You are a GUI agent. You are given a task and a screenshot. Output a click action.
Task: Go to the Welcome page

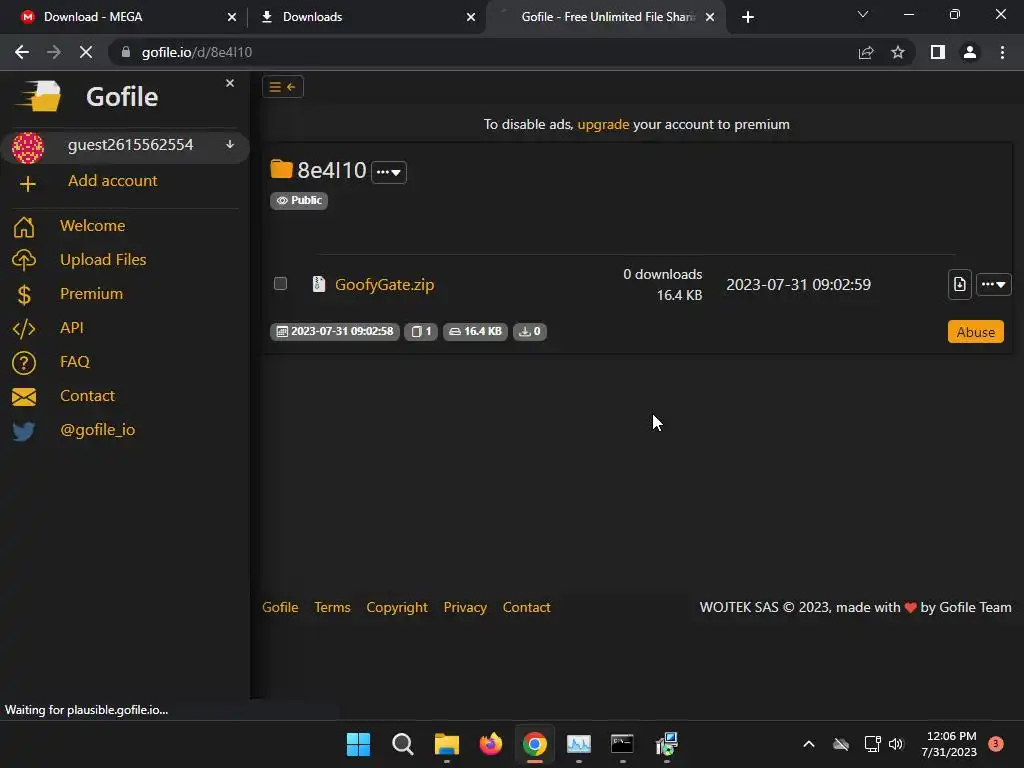[92, 225]
